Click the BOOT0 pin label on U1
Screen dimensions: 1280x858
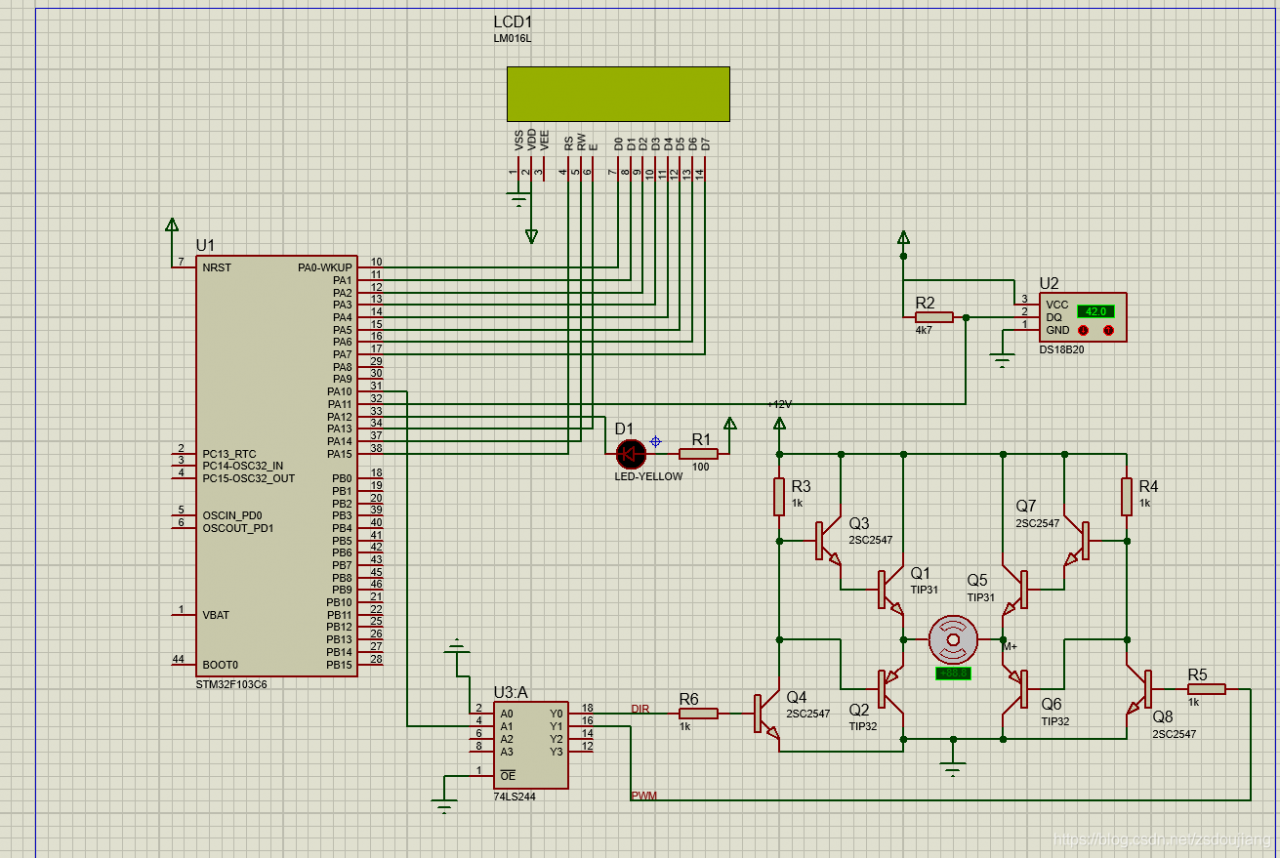[x=220, y=664]
